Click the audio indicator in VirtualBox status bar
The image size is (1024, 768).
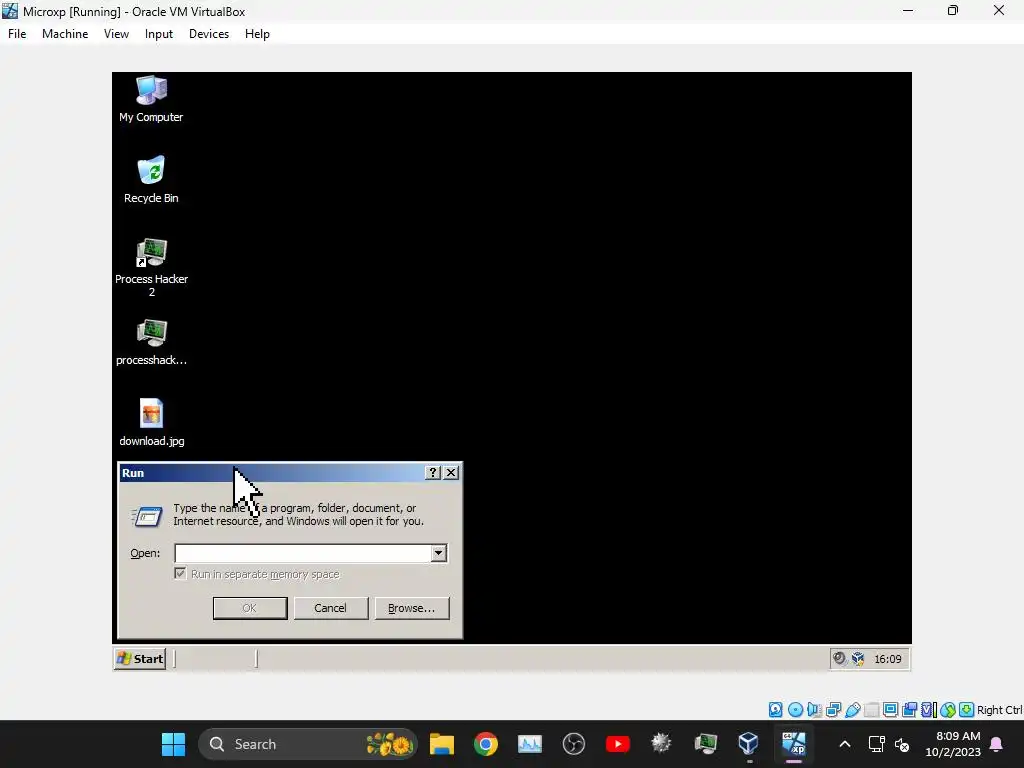pyautogui.click(x=814, y=710)
